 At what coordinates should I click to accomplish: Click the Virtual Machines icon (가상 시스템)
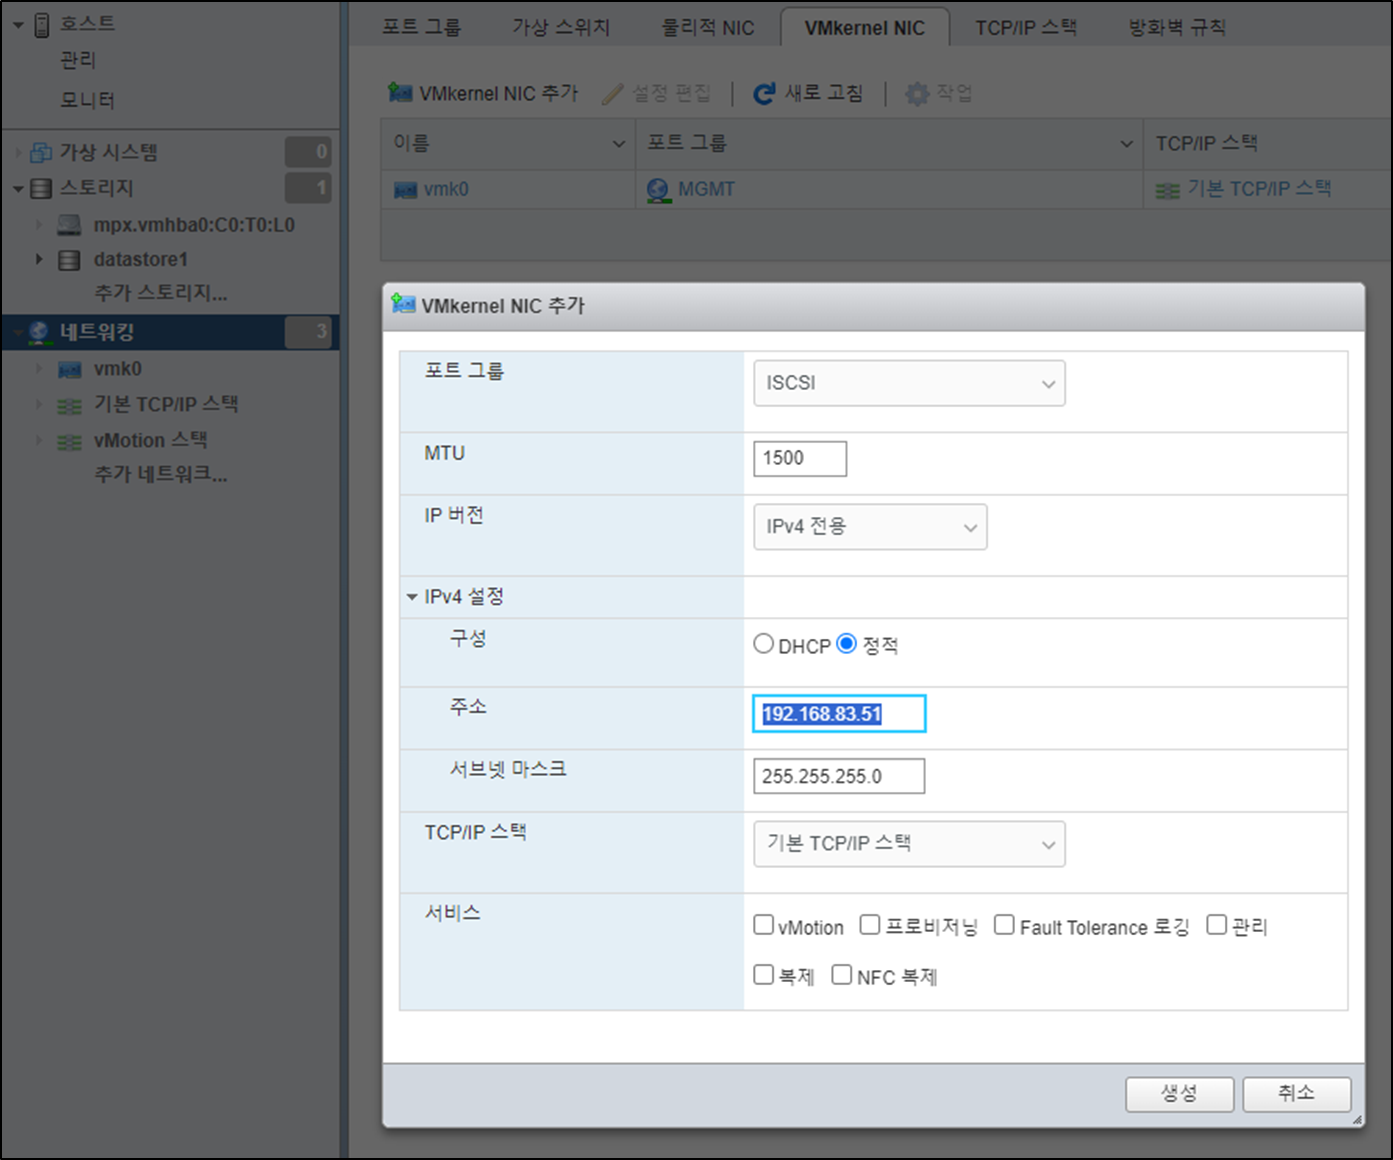tap(41, 152)
